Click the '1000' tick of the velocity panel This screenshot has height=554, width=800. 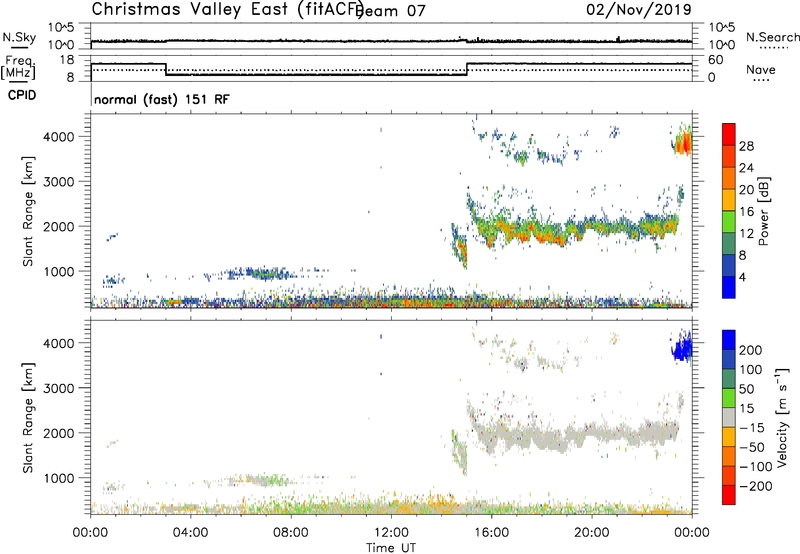[60, 478]
